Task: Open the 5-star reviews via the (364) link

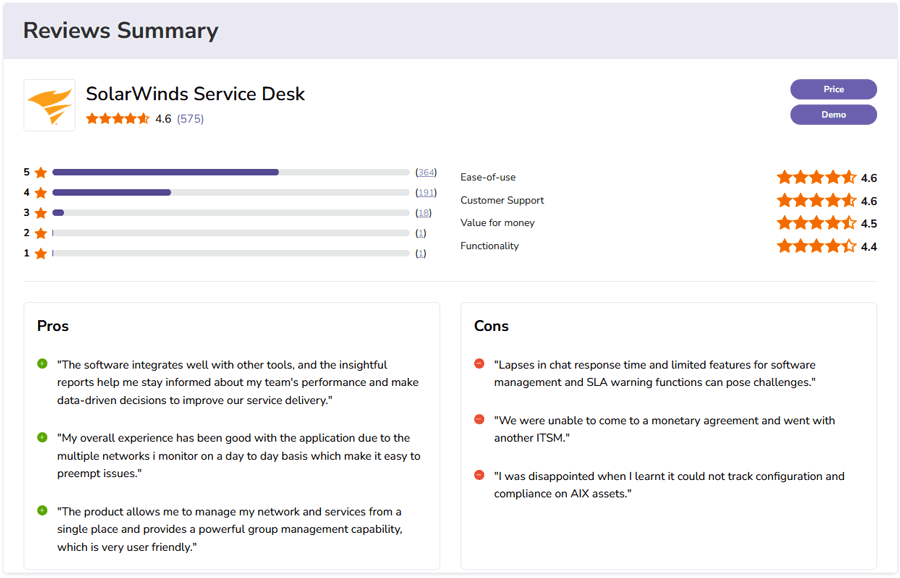Action: (x=426, y=171)
